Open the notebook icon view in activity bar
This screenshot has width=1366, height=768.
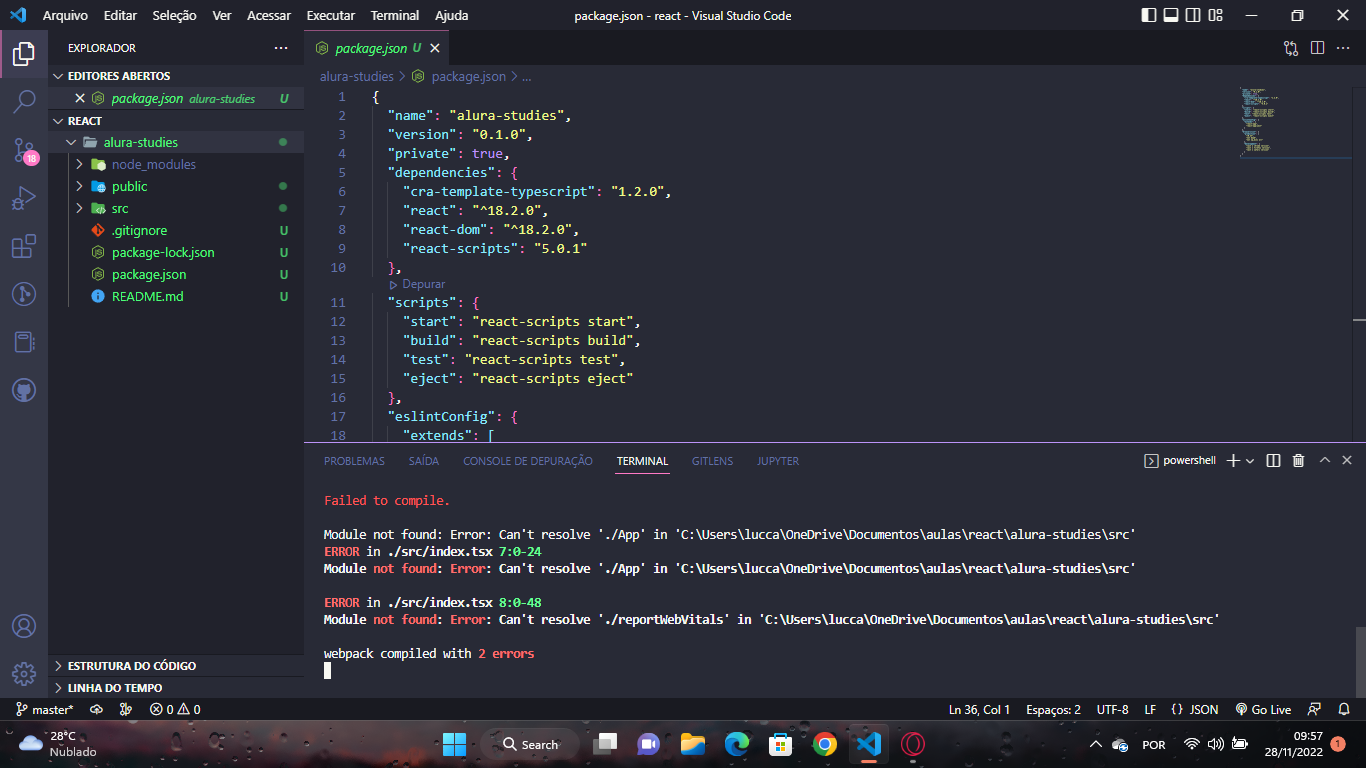pyautogui.click(x=24, y=342)
